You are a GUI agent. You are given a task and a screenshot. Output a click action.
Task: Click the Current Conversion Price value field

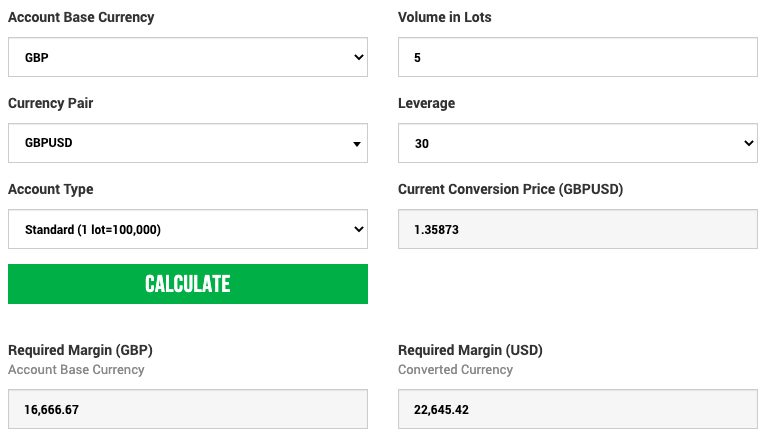577,229
